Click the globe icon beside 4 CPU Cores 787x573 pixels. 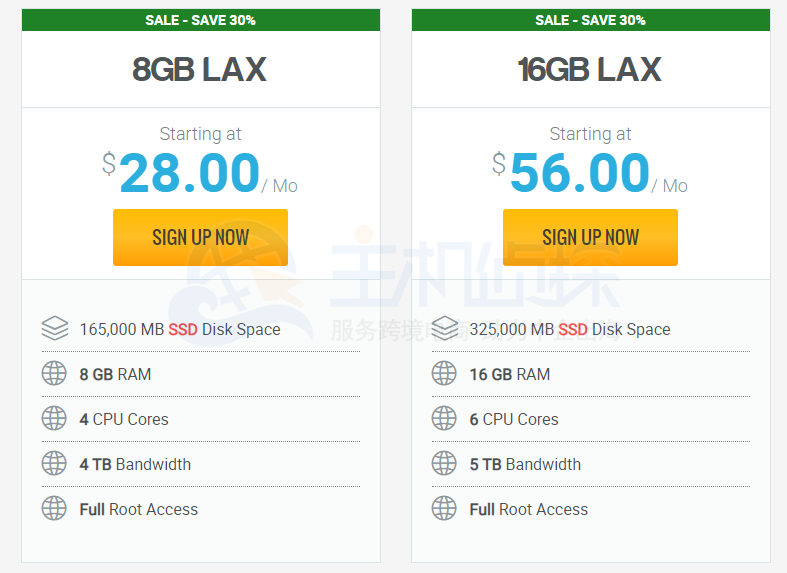coord(54,419)
